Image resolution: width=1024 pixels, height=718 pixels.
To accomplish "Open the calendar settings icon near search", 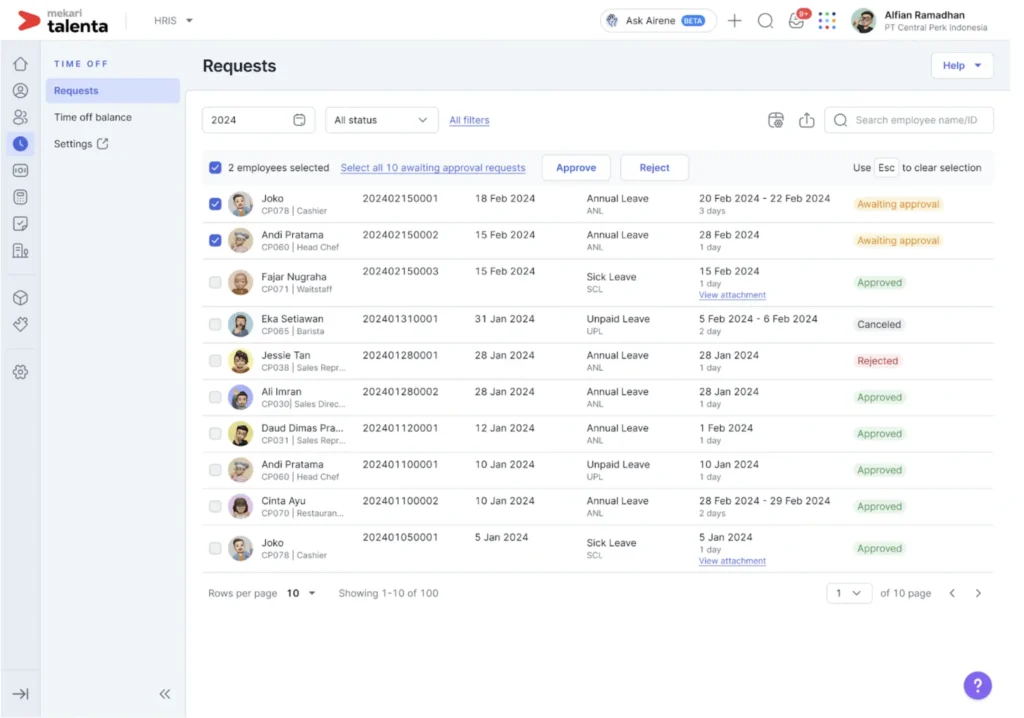I will coord(775,120).
